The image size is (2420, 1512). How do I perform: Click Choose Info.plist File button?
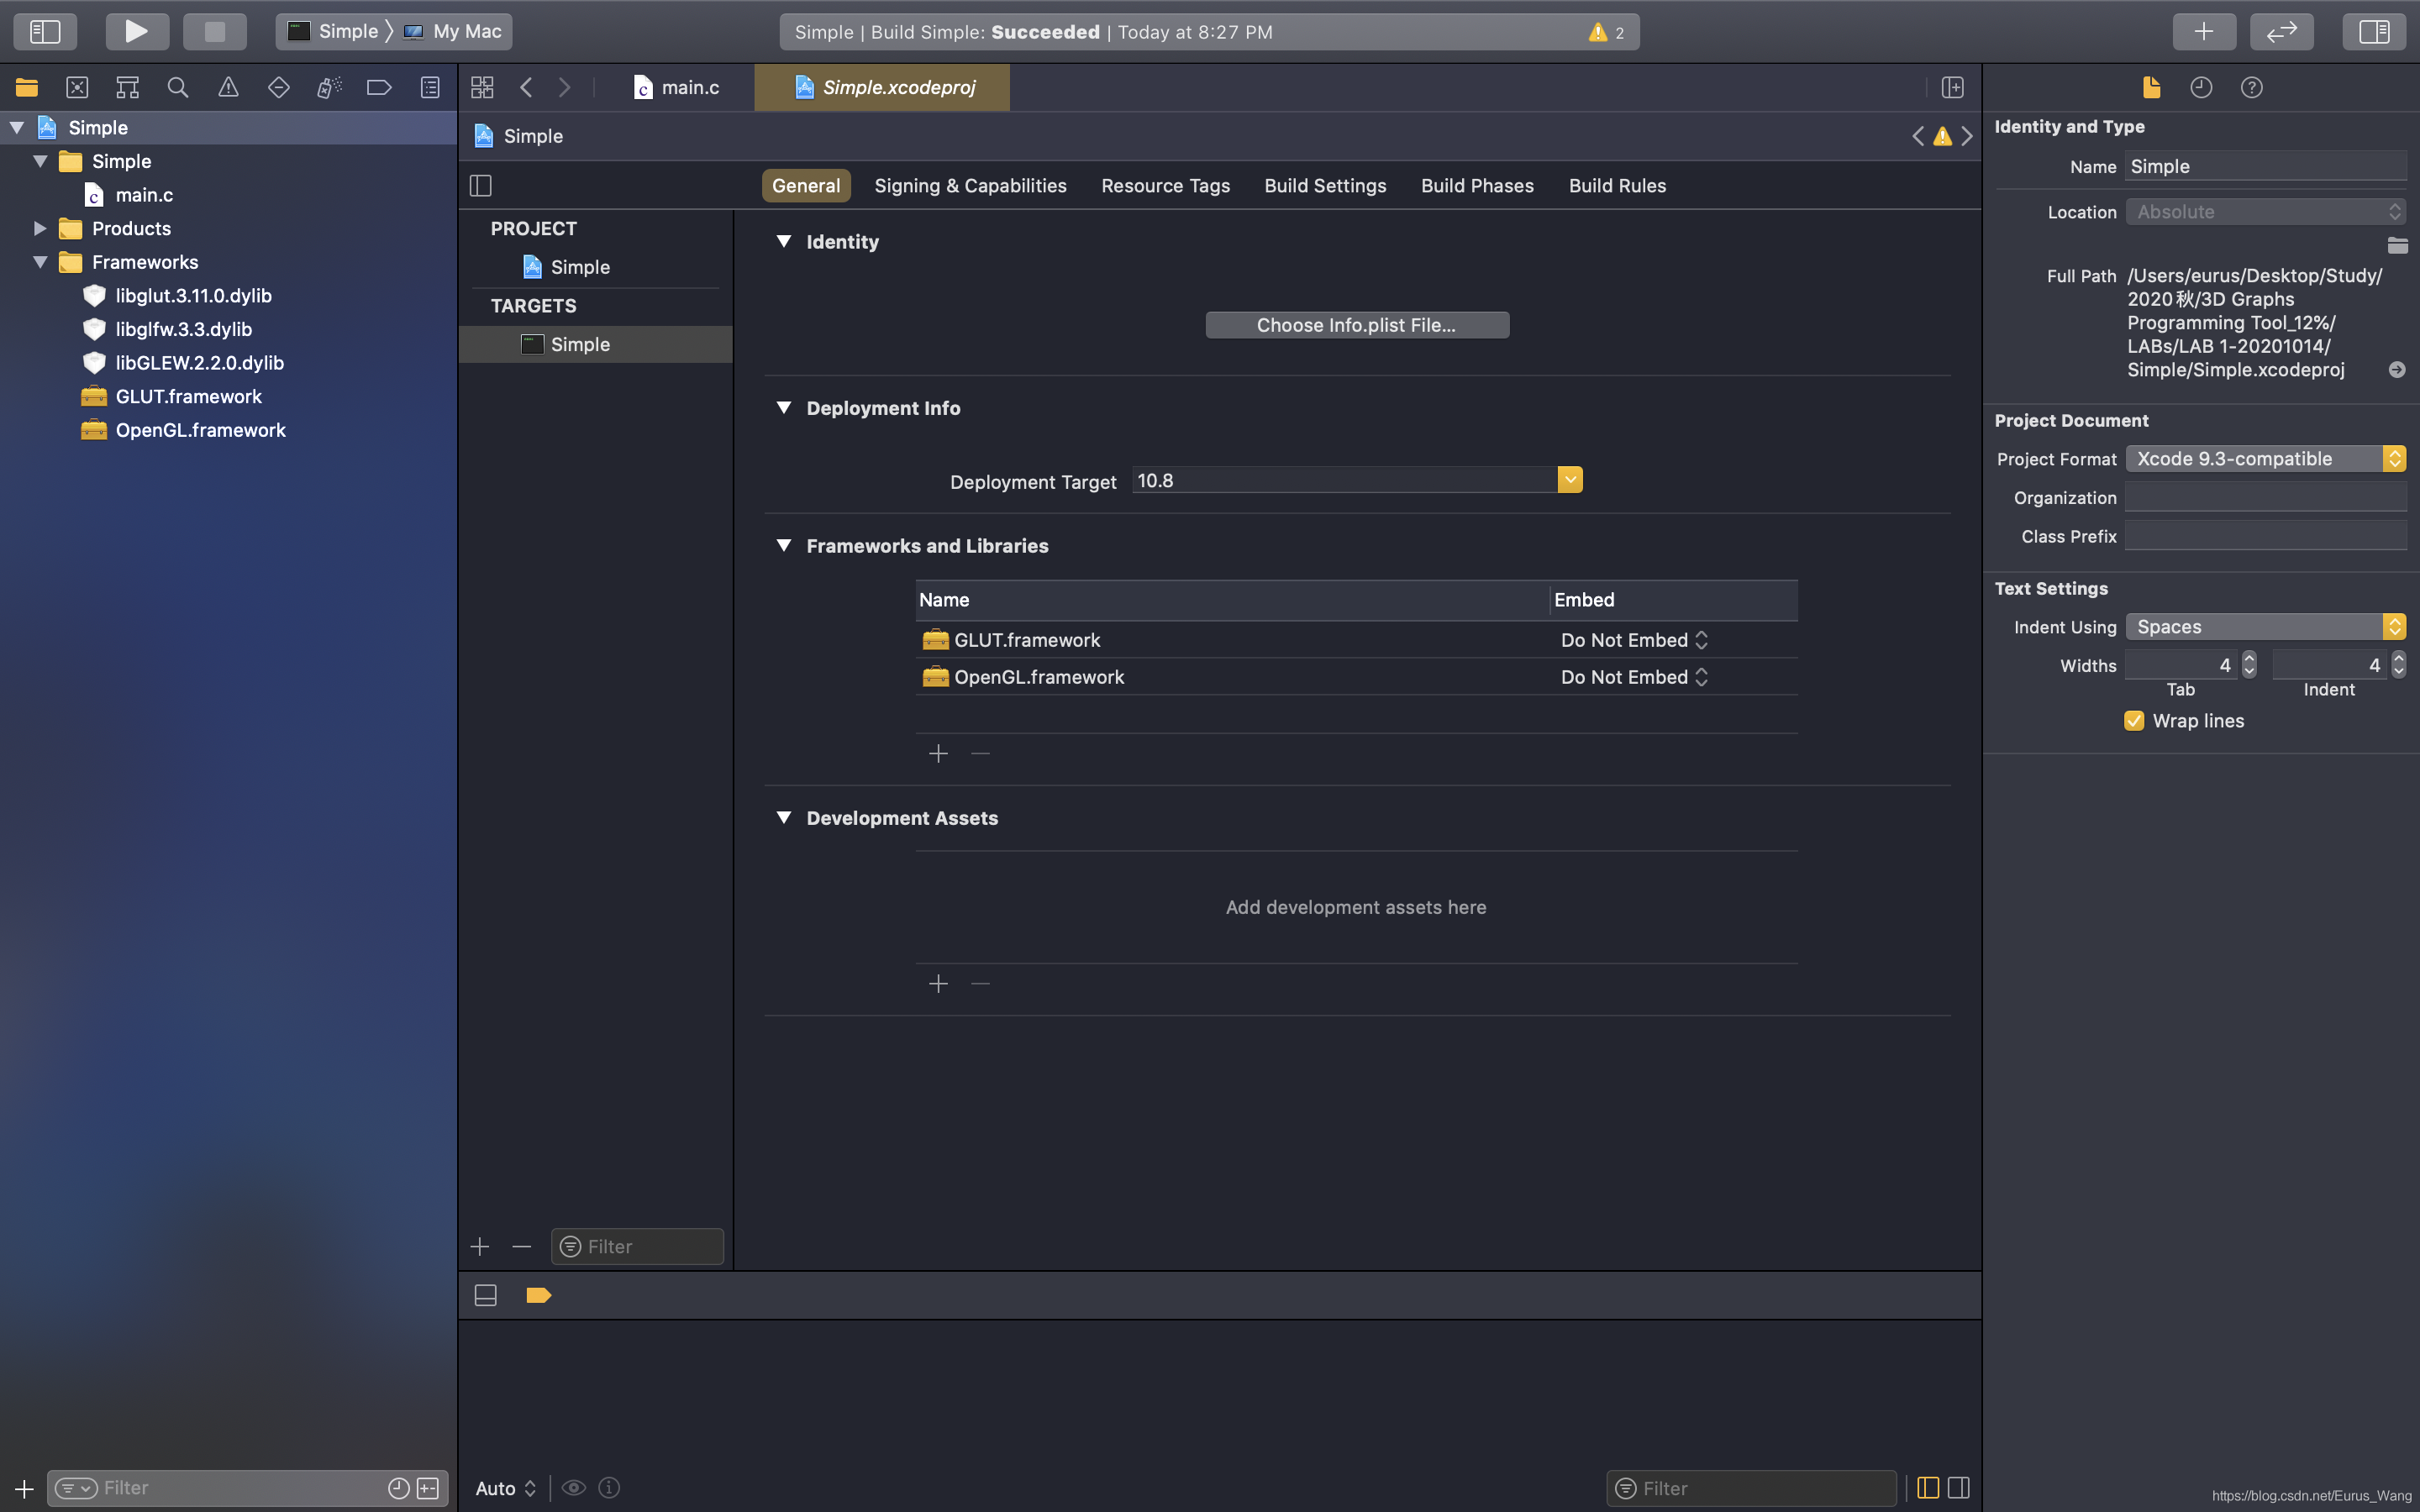tap(1357, 325)
